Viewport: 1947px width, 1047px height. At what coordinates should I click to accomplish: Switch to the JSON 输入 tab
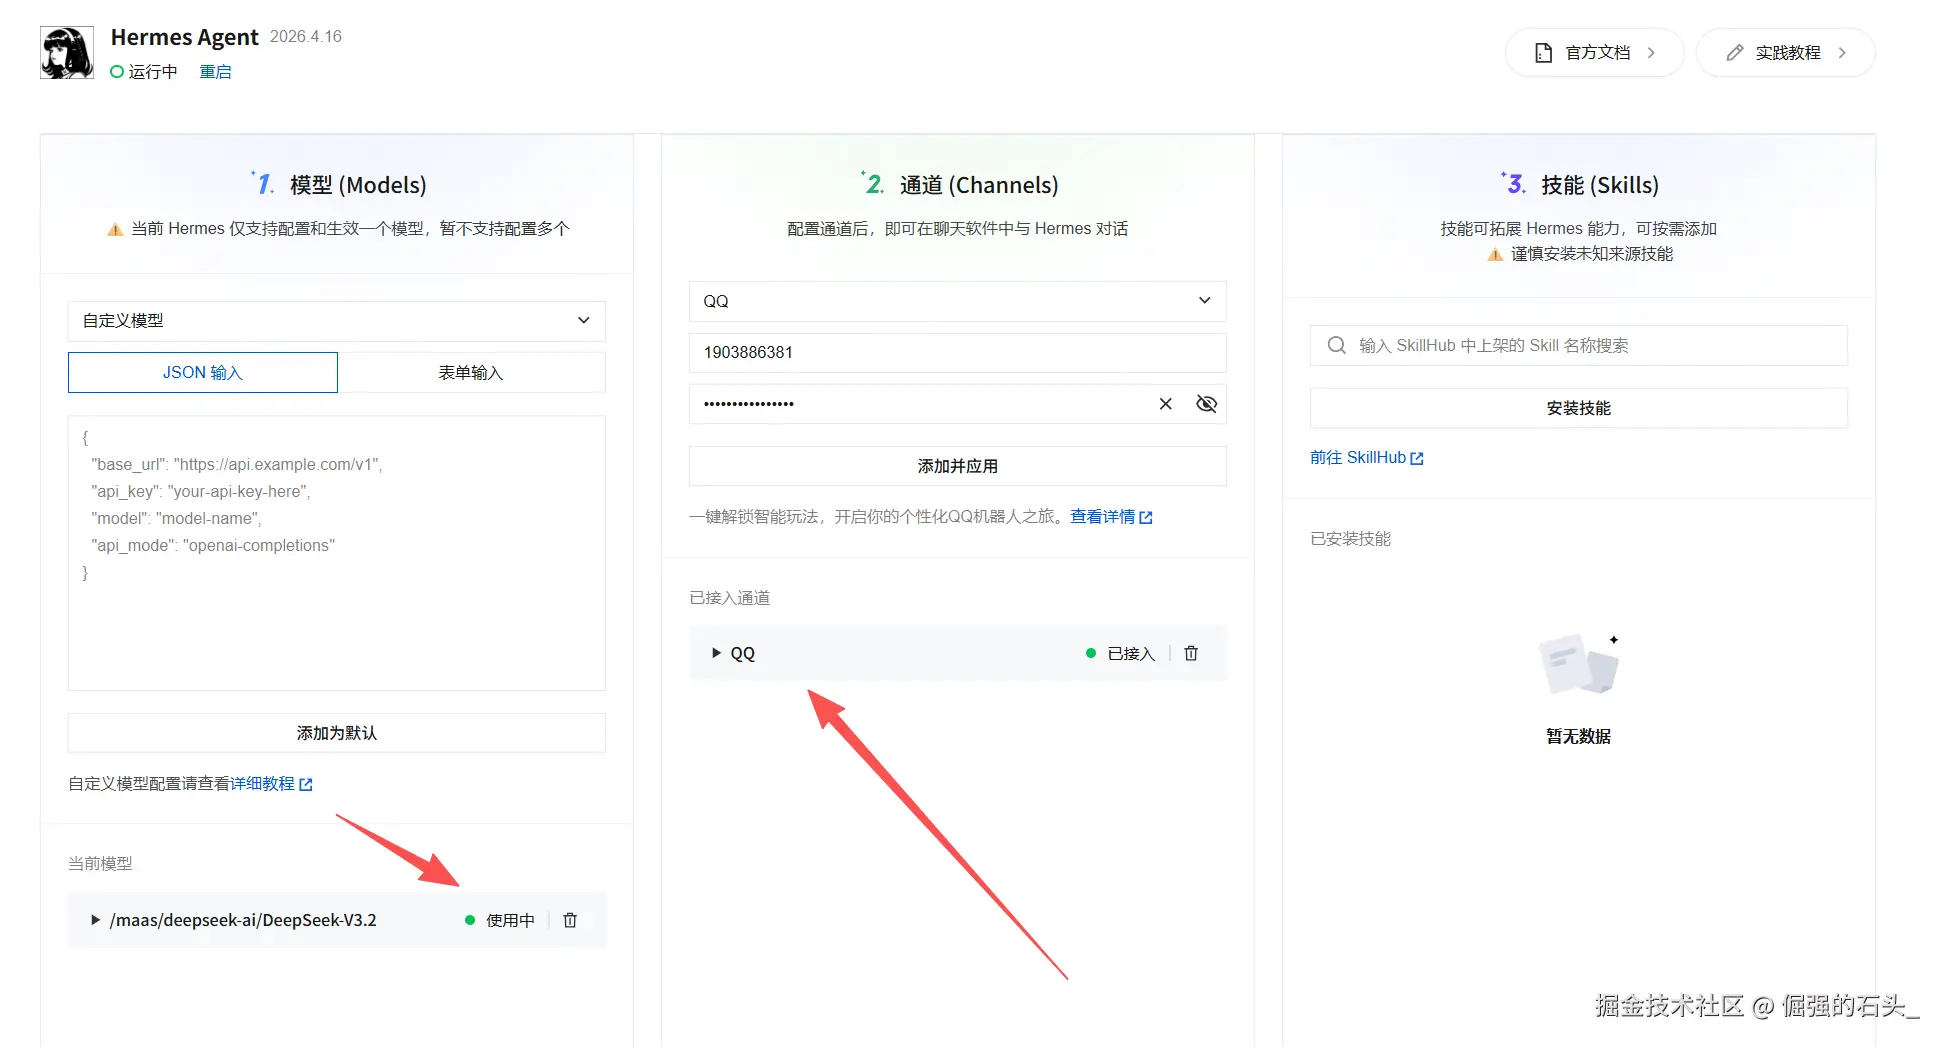203,373
